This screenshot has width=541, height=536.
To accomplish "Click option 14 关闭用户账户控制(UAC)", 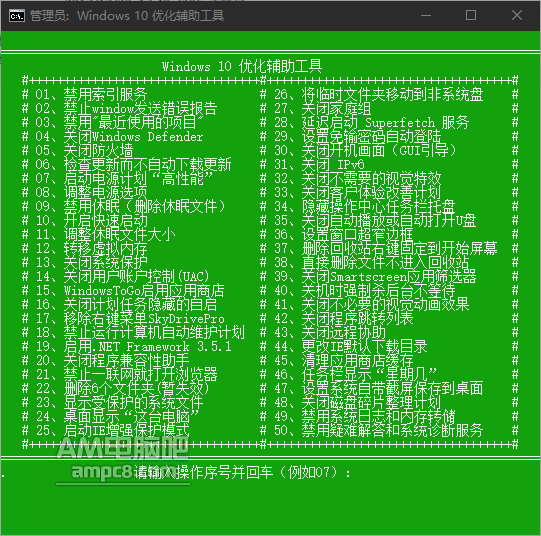I will [122, 277].
